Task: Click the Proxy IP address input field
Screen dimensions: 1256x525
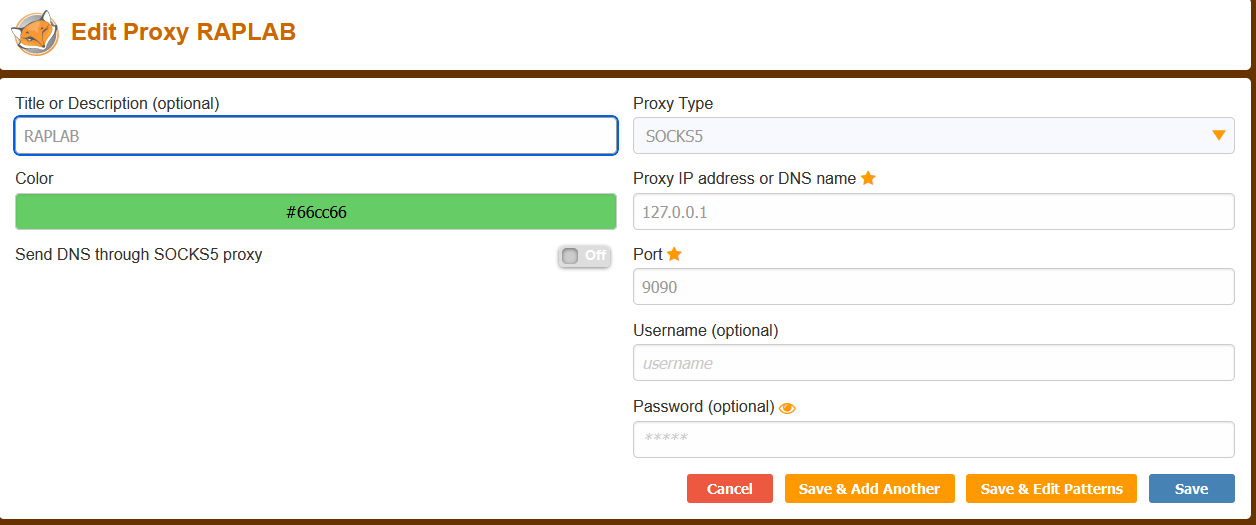Action: (933, 212)
